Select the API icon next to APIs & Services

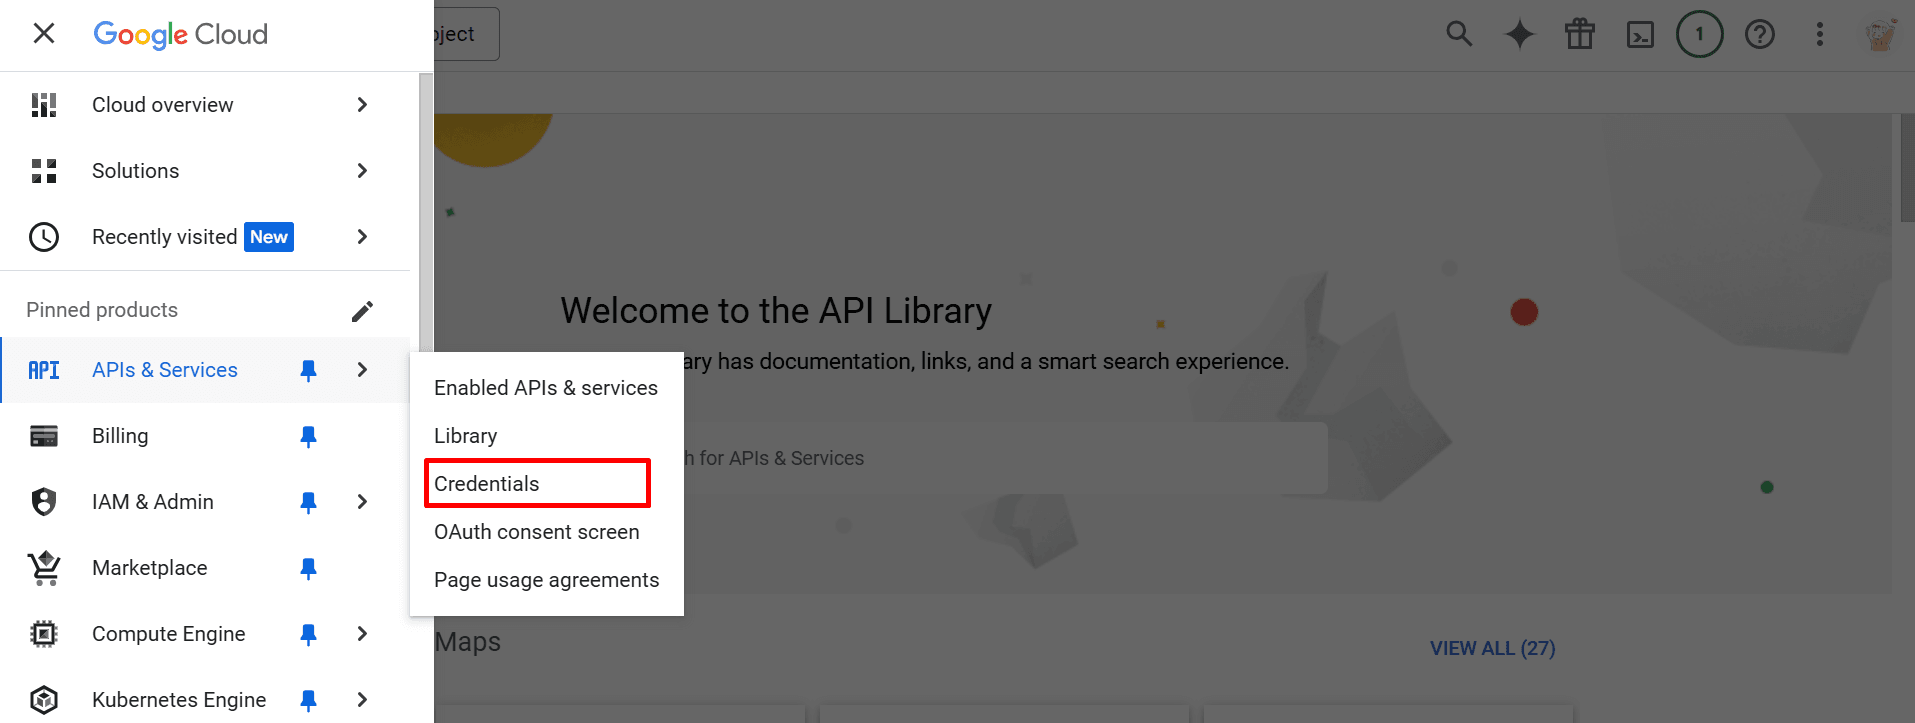pyautogui.click(x=44, y=371)
